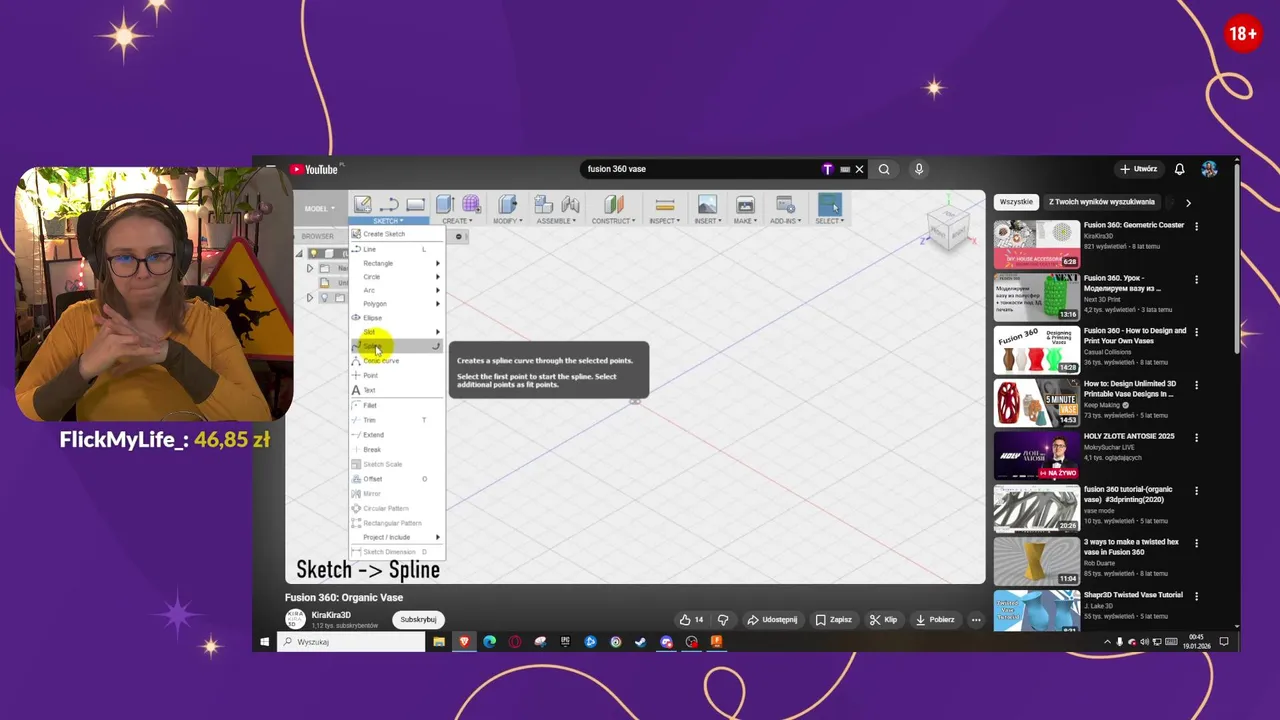The width and height of the screenshot is (1280, 720).
Task: Toggle lightbulb visibility on lowest browser row
Action: click(324, 298)
